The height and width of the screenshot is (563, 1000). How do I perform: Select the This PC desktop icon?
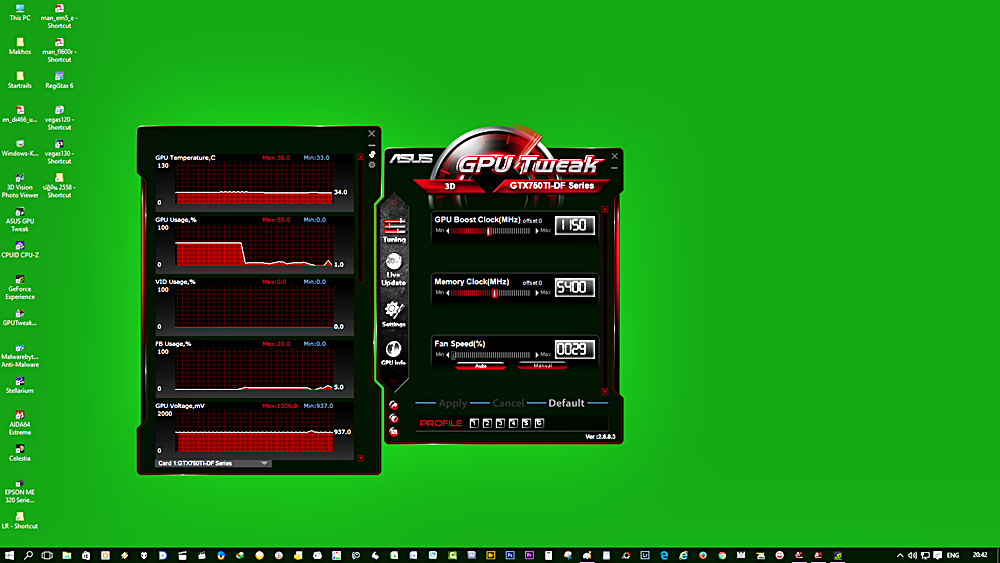pos(20,12)
